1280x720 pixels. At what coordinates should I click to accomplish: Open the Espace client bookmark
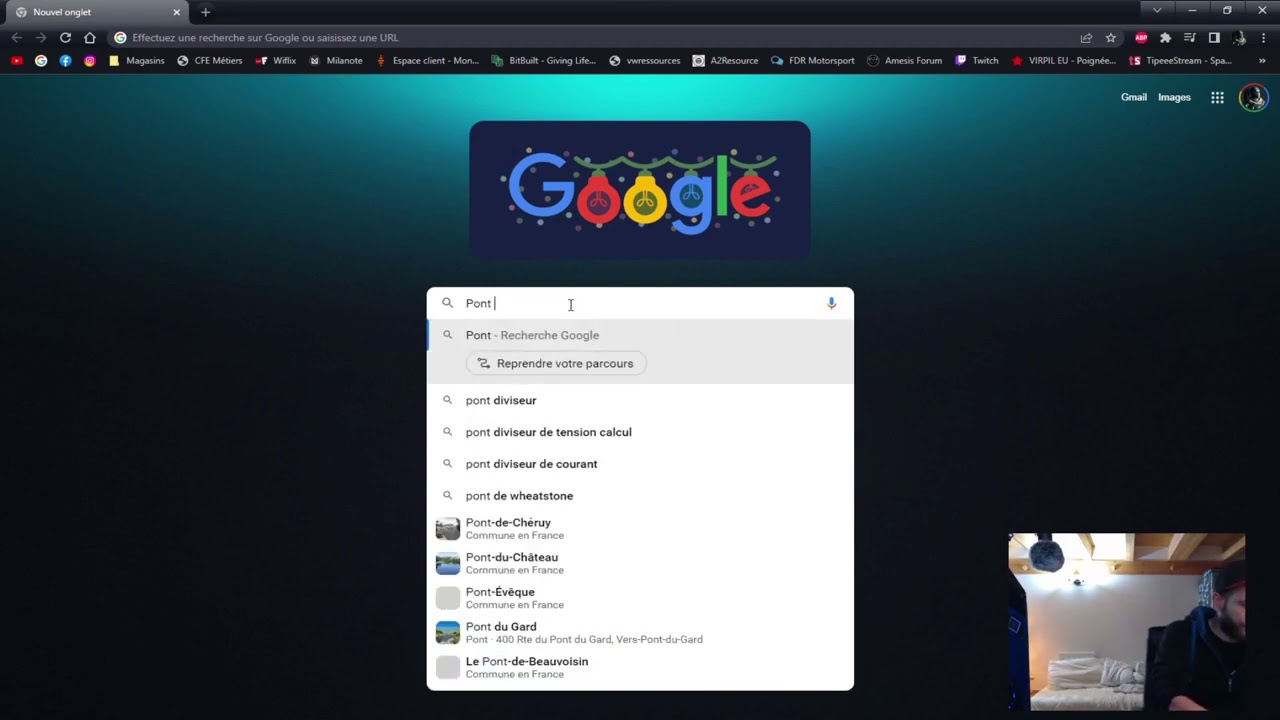coord(427,60)
